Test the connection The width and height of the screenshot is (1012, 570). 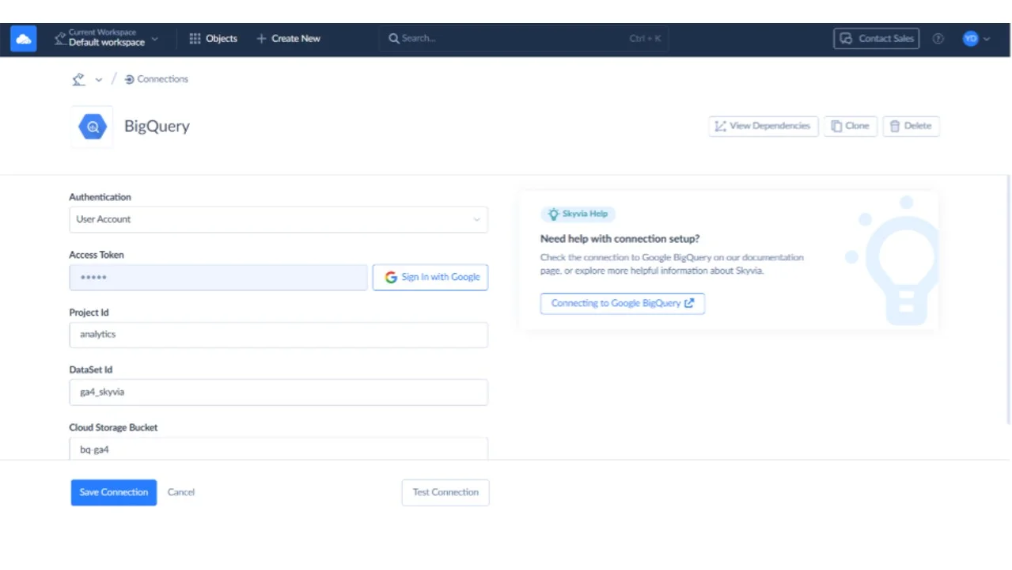point(445,493)
